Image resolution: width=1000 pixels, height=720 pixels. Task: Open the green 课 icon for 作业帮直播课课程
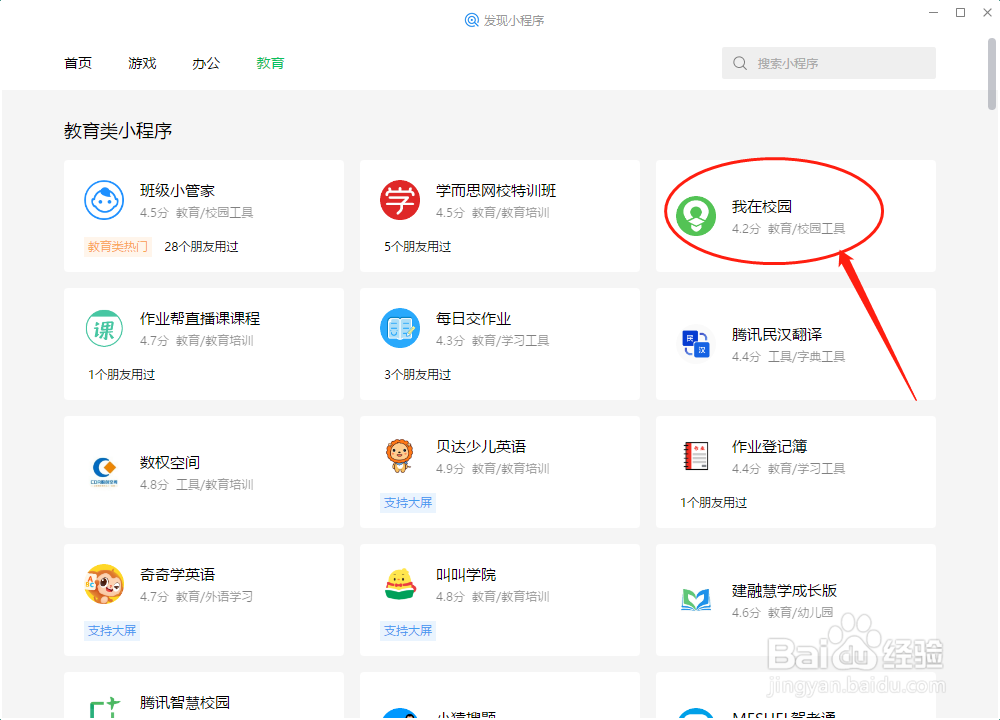click(x=104, y=328)
